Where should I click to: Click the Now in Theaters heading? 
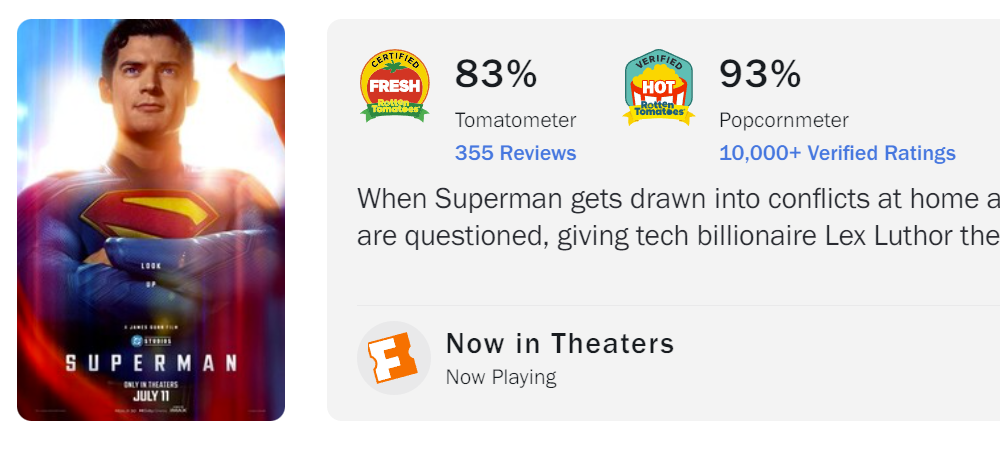(x=560, y=343)
